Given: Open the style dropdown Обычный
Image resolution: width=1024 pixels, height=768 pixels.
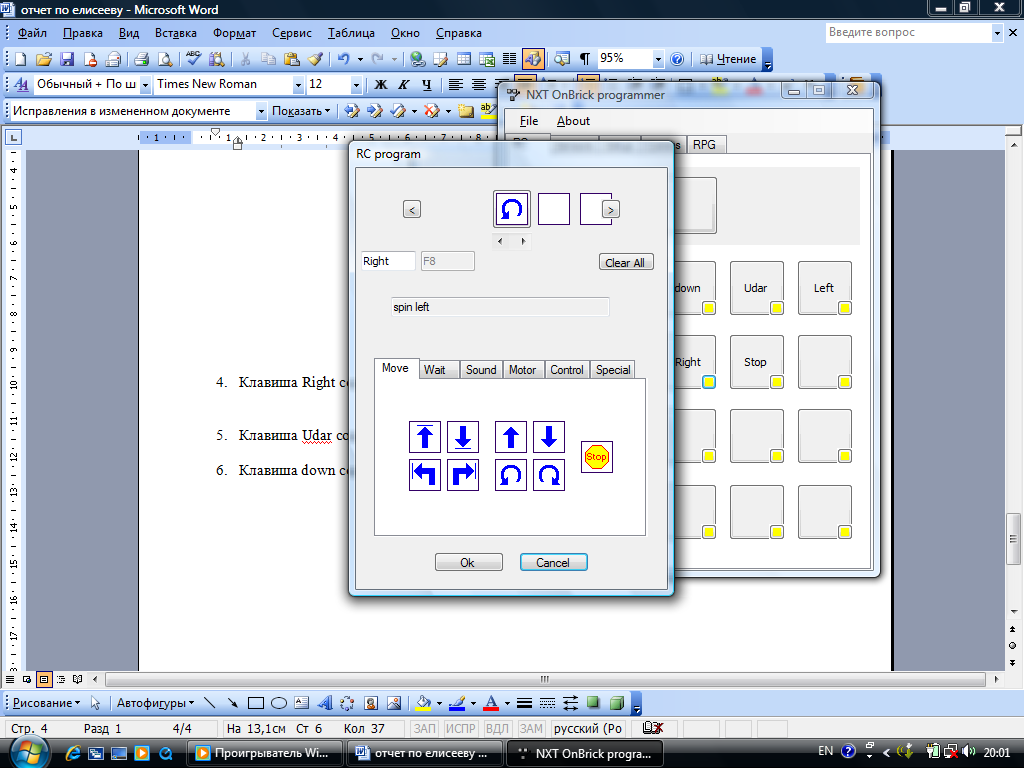Looking at the screenshot, I should 145,85.
